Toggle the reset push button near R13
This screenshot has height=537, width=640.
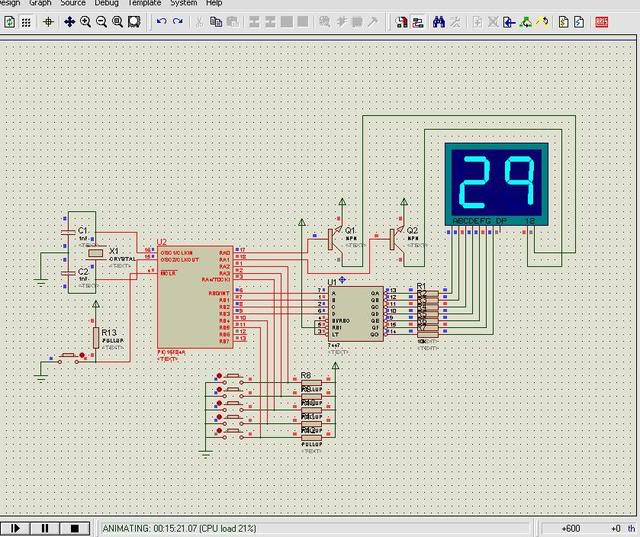[x=70, y=356]
